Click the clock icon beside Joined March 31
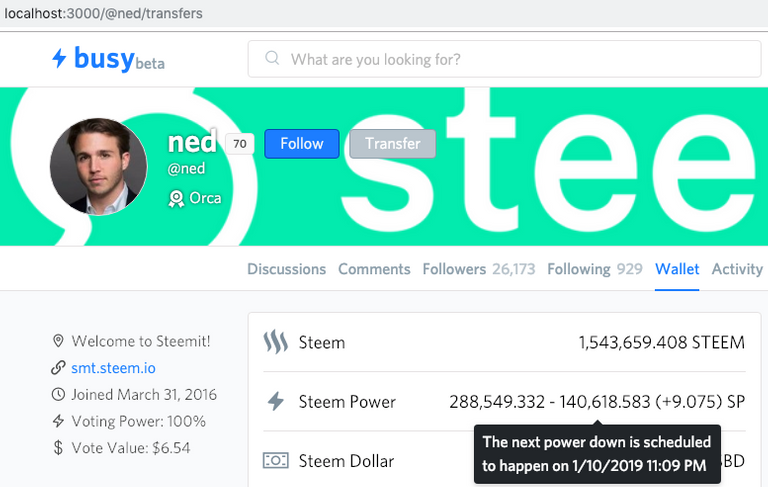Viewport: 768px width, 487px height. 58,394
